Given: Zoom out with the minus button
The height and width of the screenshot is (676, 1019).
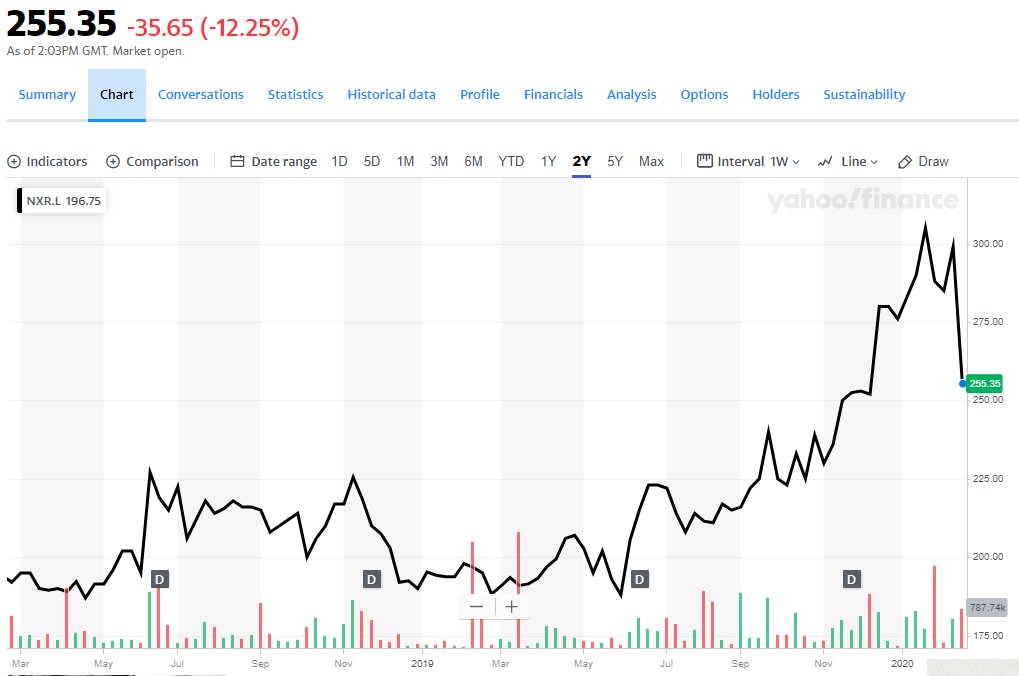Looking at the screenshot, I should pyautogui.click(x=476, y=606).
